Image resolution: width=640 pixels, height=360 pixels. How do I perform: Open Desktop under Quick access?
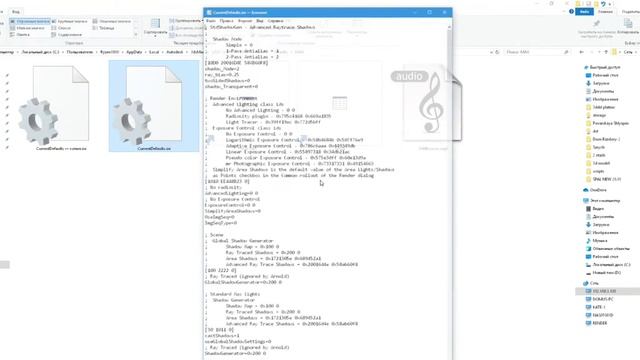[602, 76]
